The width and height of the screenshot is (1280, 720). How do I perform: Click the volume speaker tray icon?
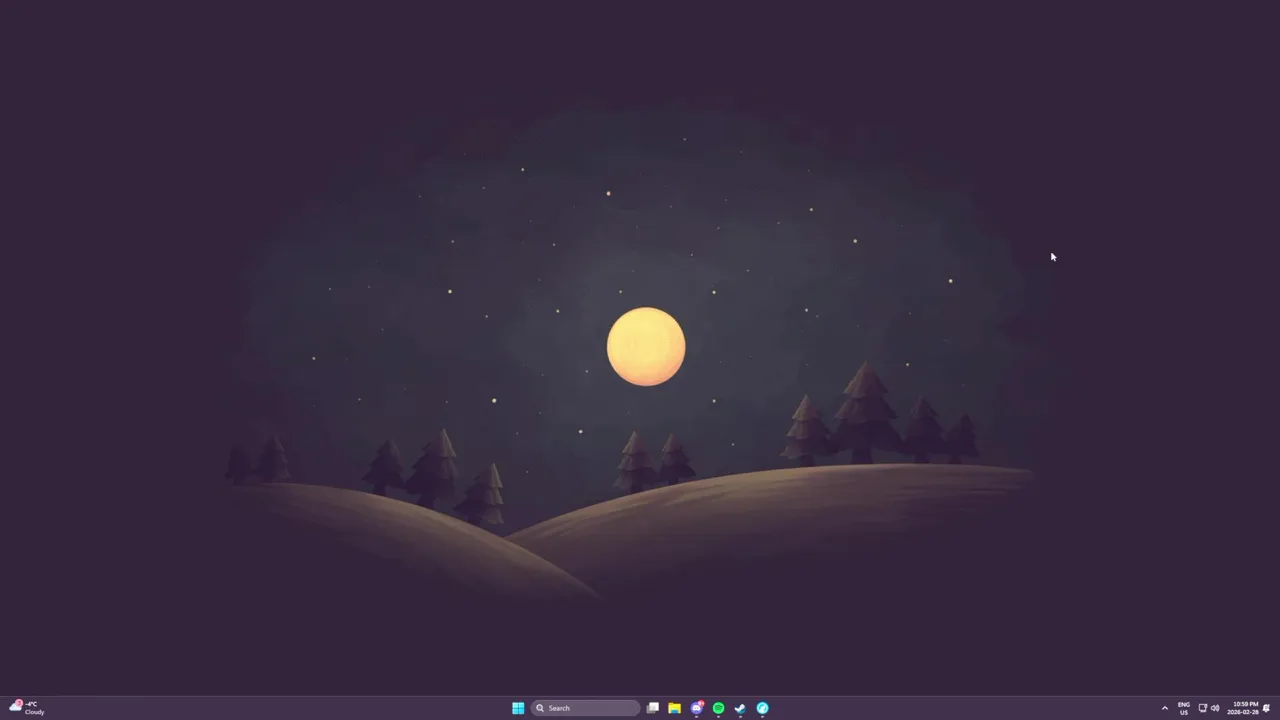click(1215, 708)
